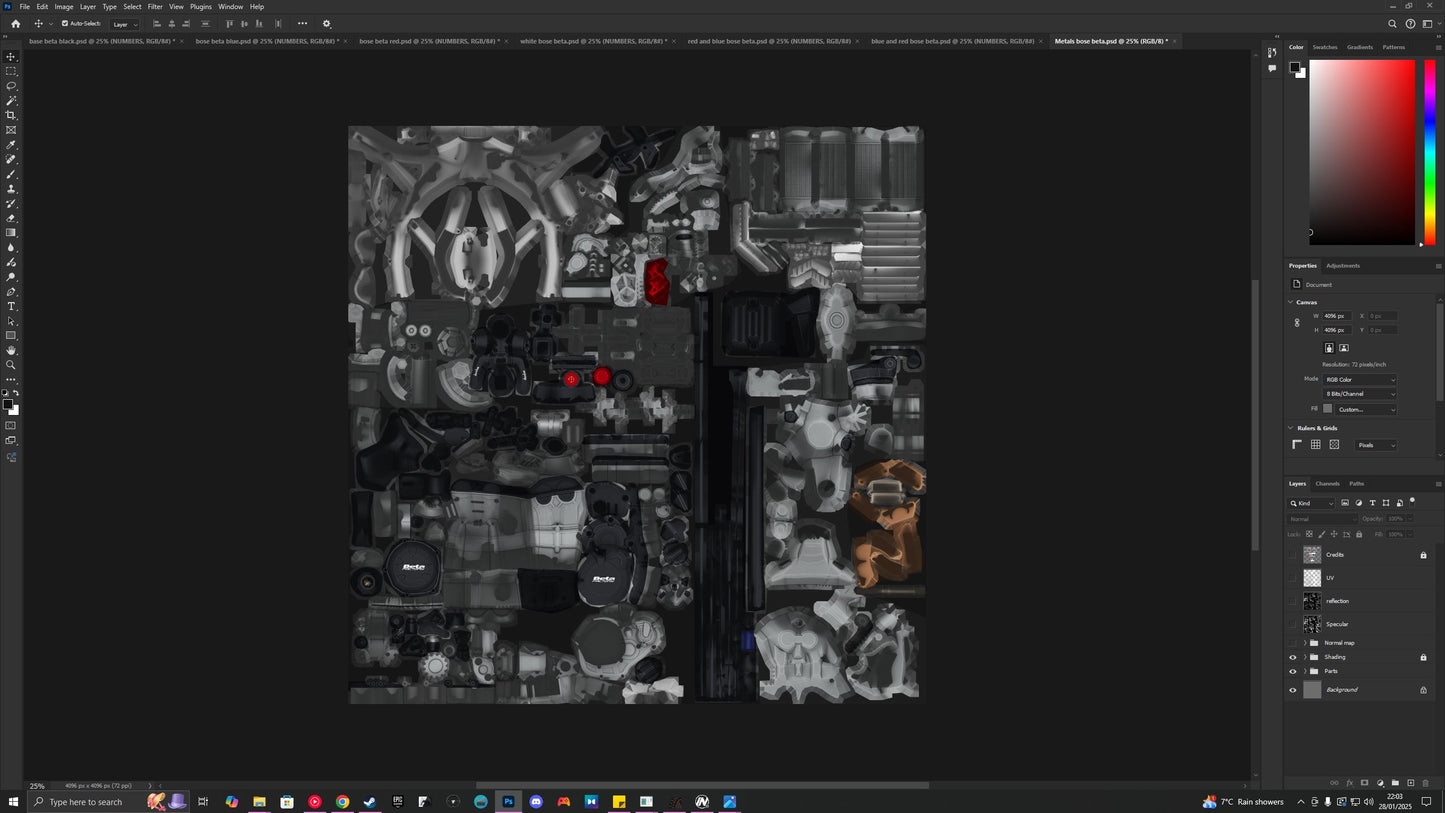The height and width of the screenshot is (813, 1445).
Task: Pick the Clone Stamp tool
Action: coord(11,189)
